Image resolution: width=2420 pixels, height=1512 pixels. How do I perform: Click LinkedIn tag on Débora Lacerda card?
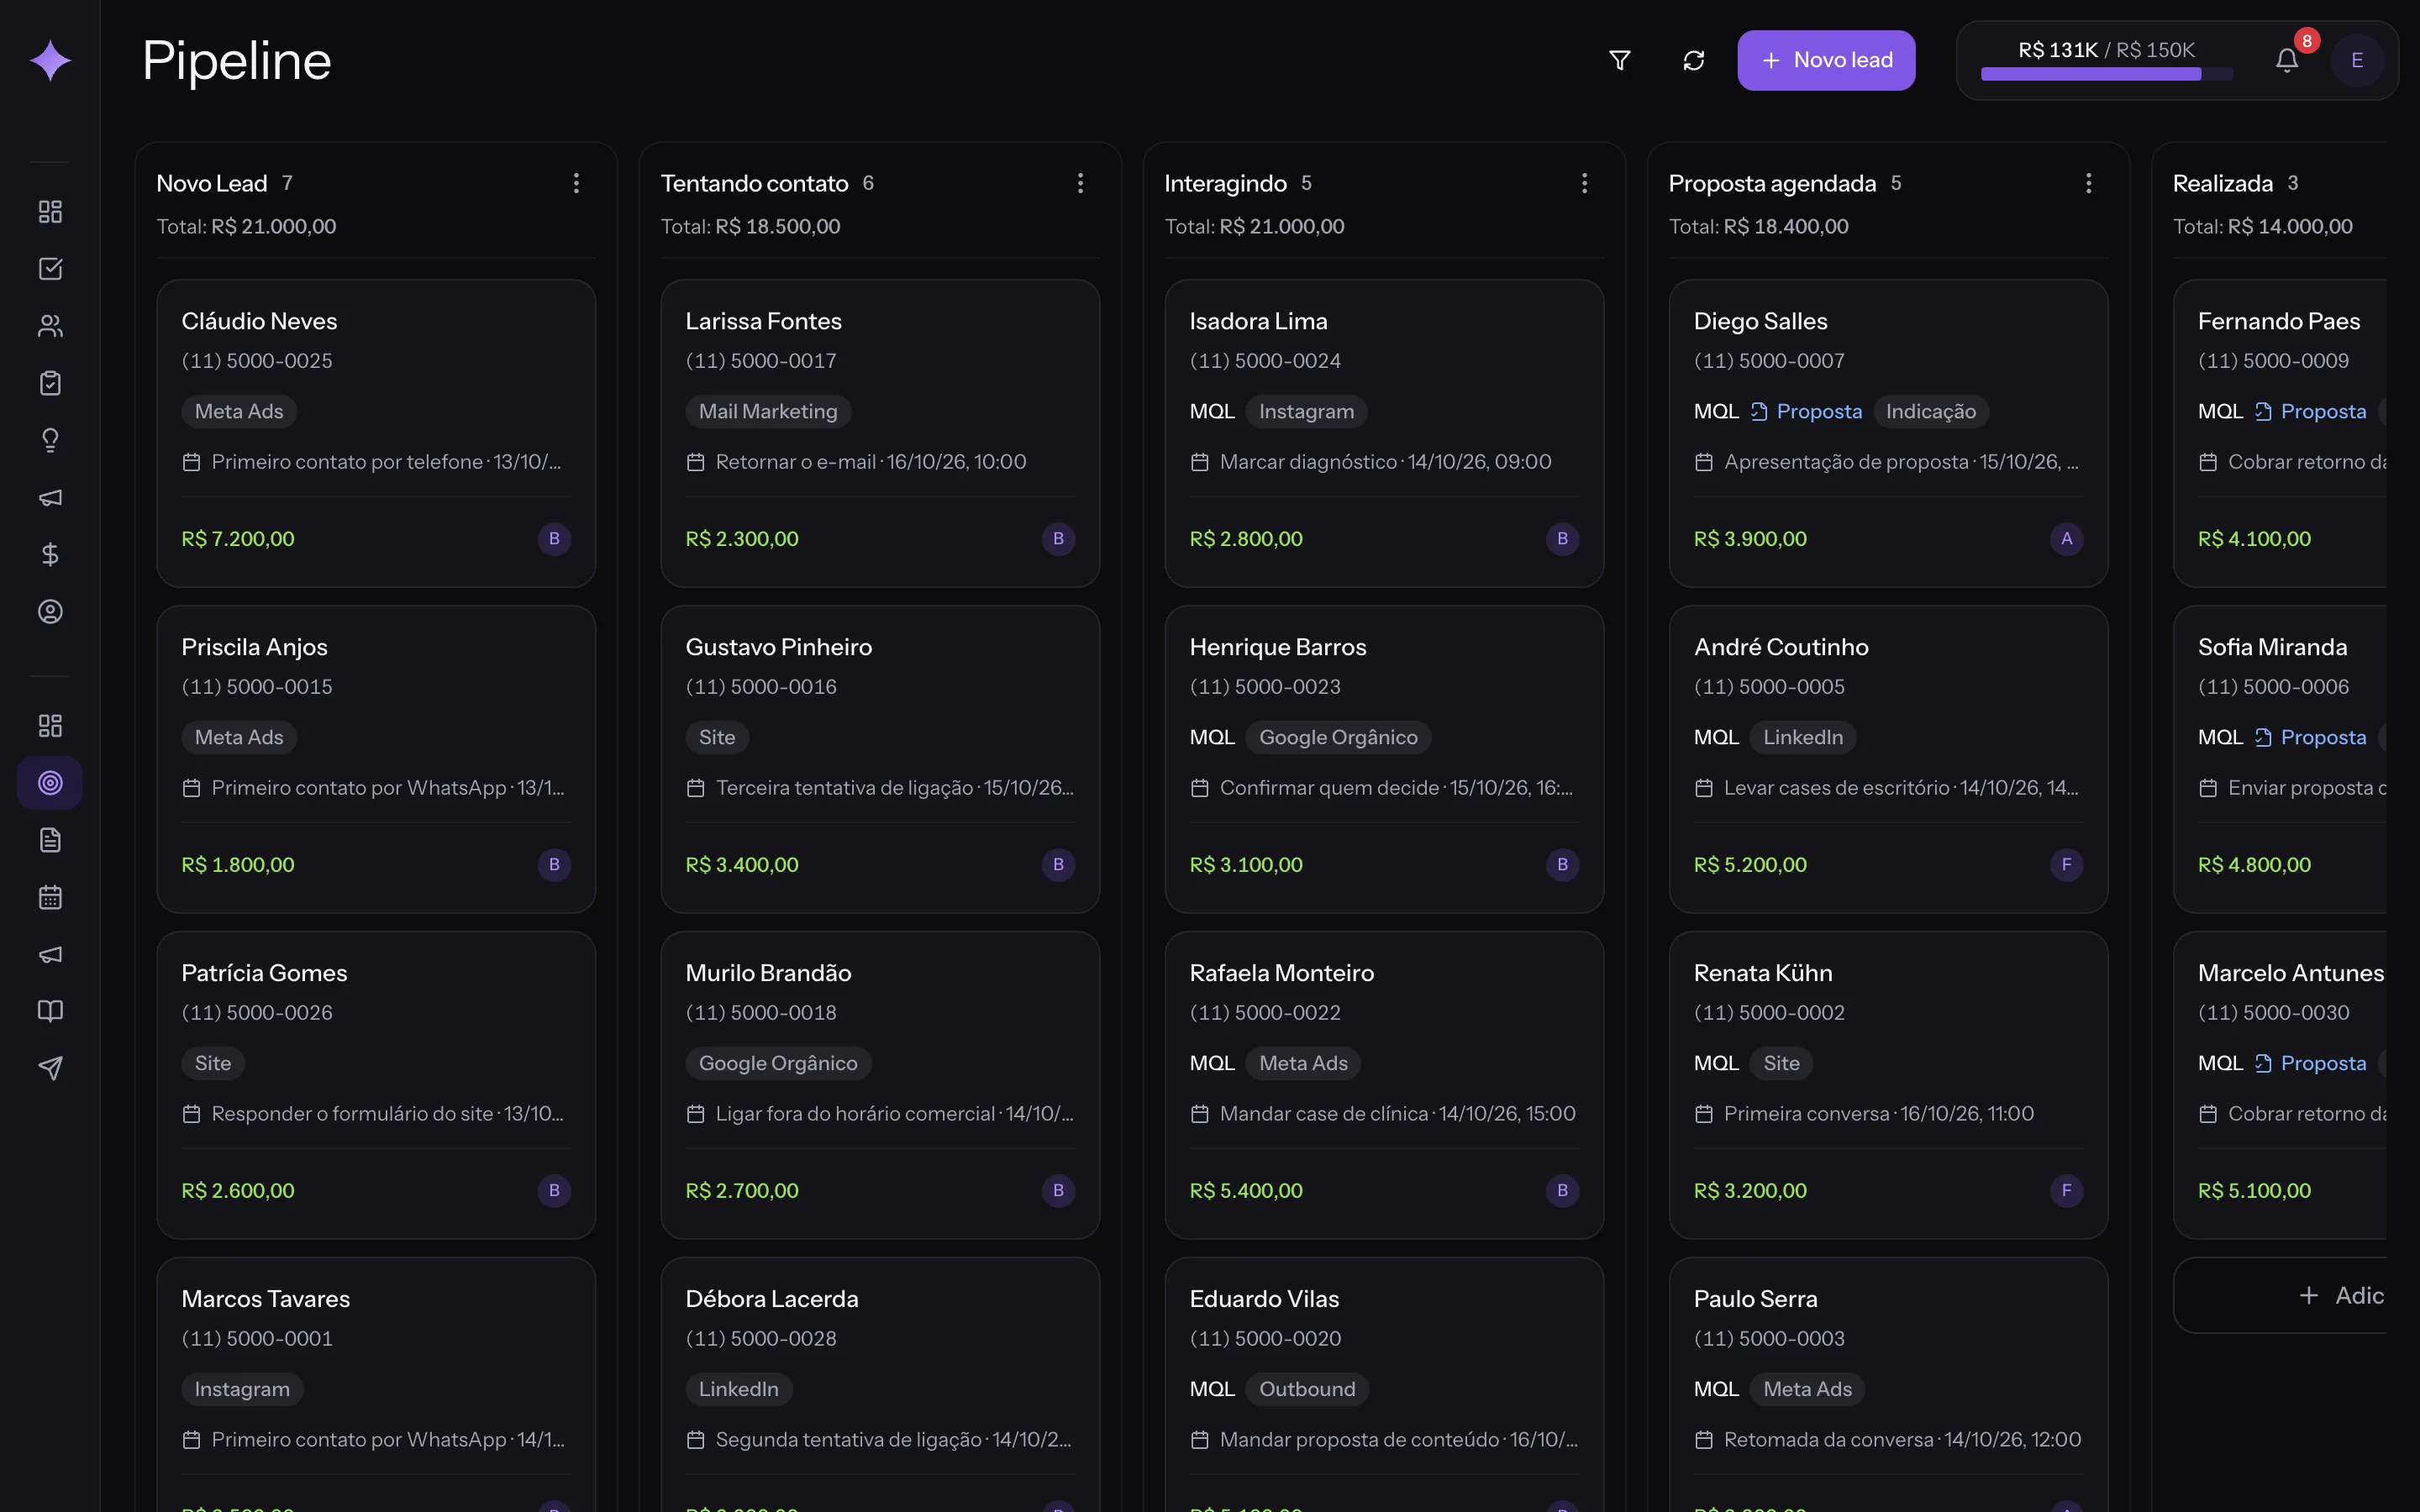[x=738, y=1389]
